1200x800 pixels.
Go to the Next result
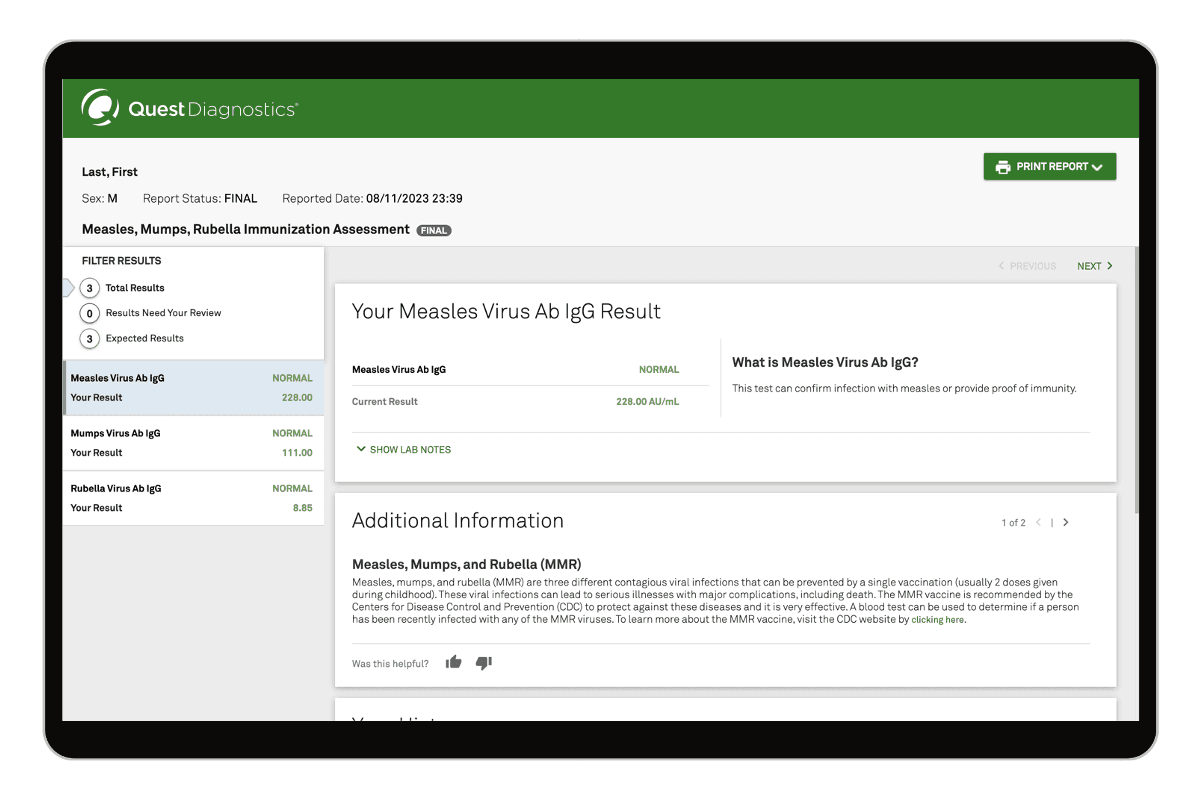pyautogui.click(x=1094, y=266)
